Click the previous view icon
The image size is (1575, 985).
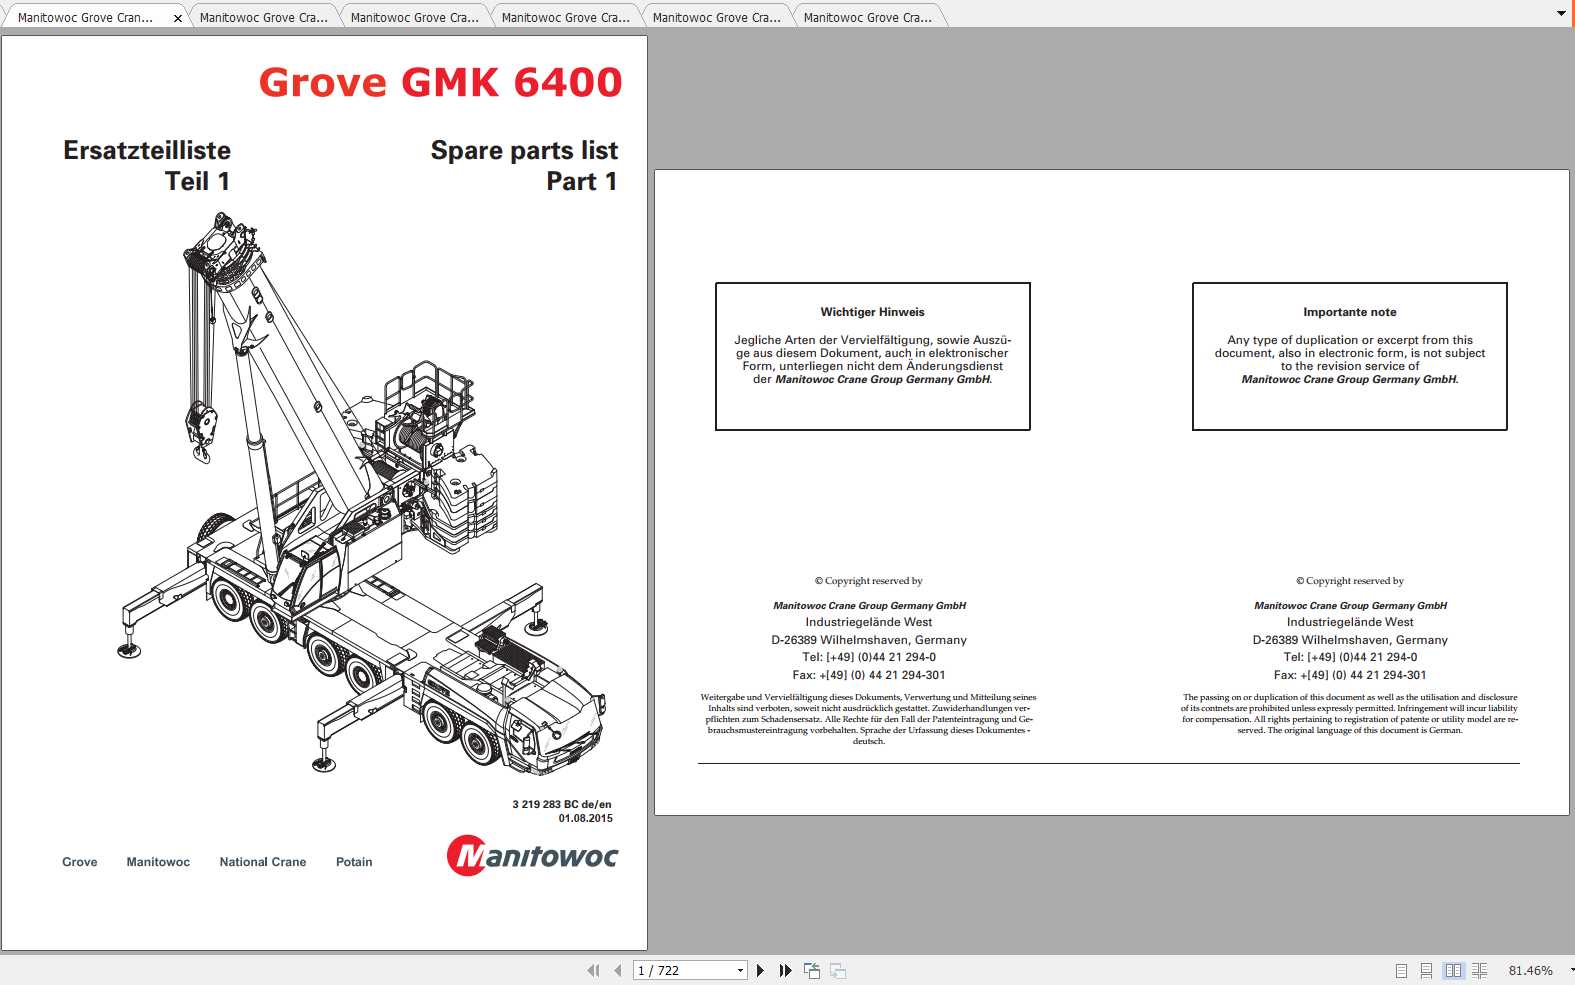pos(812,970)
